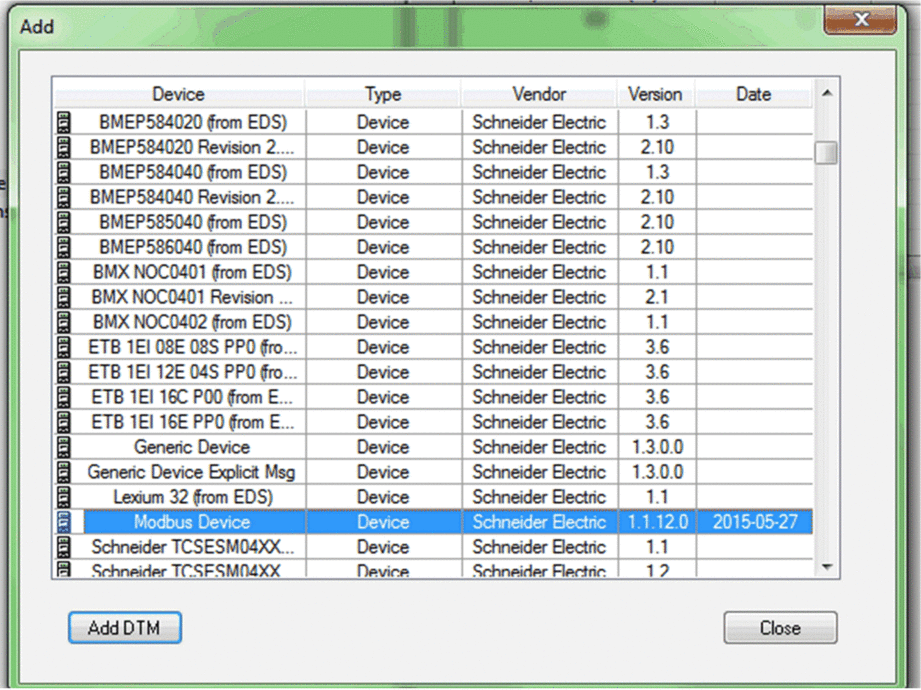
Task: Click the icon beside ETB 1EI 16C P00
Action: point(63,396)
